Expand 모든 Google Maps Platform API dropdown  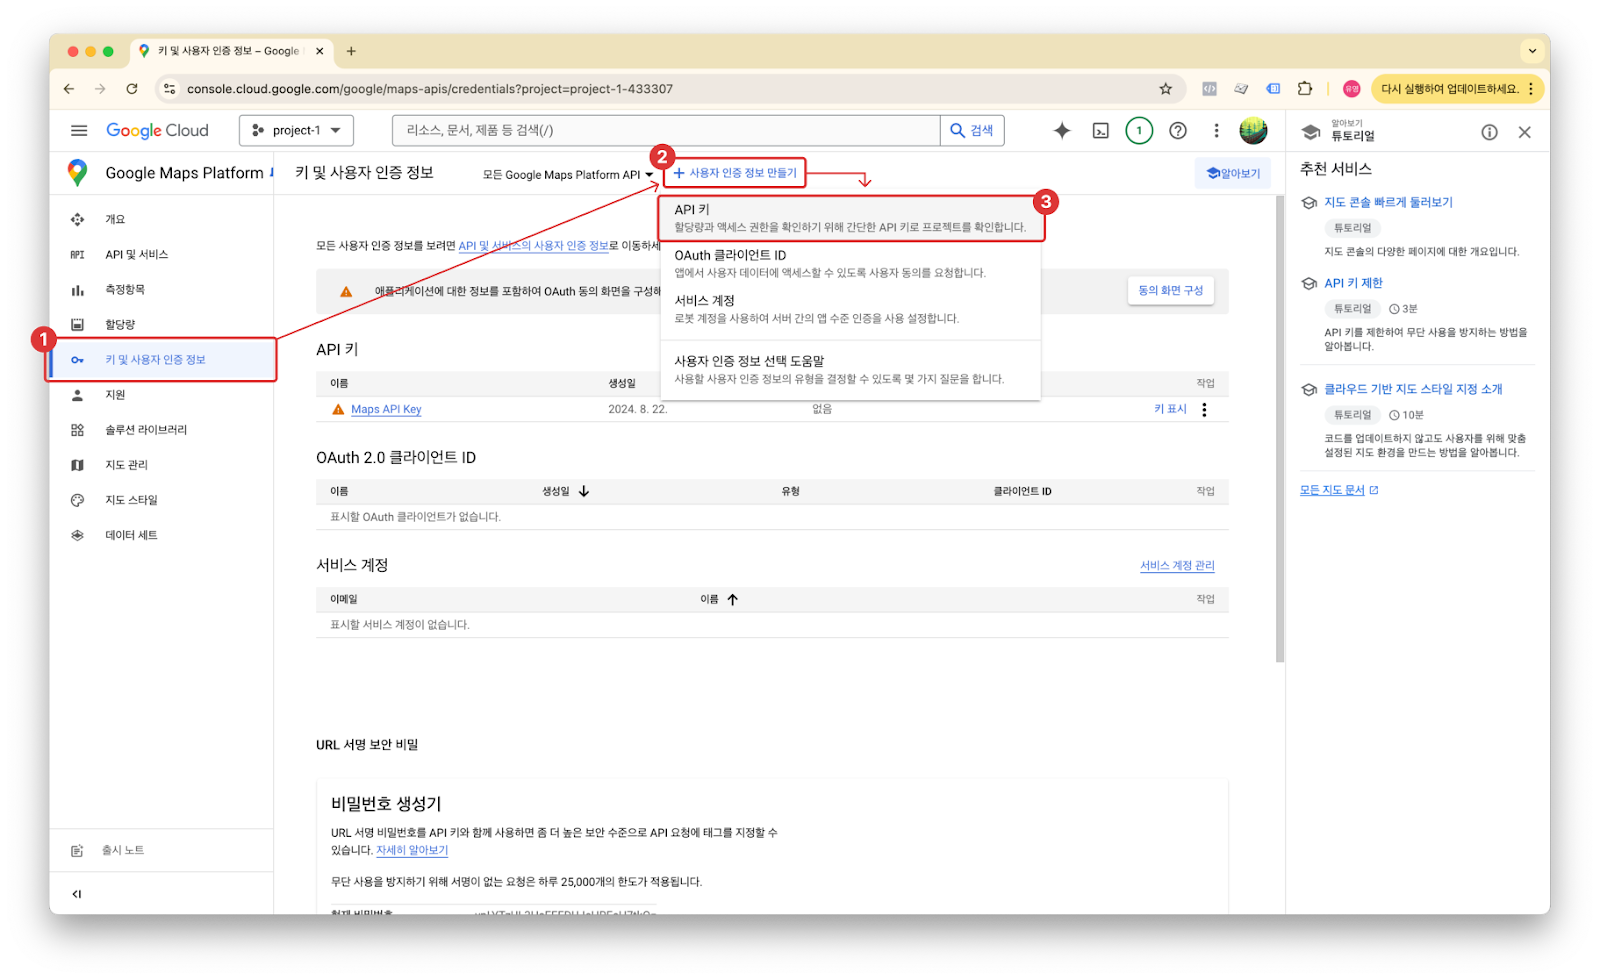pyautogui.click(x=568, y=175)
